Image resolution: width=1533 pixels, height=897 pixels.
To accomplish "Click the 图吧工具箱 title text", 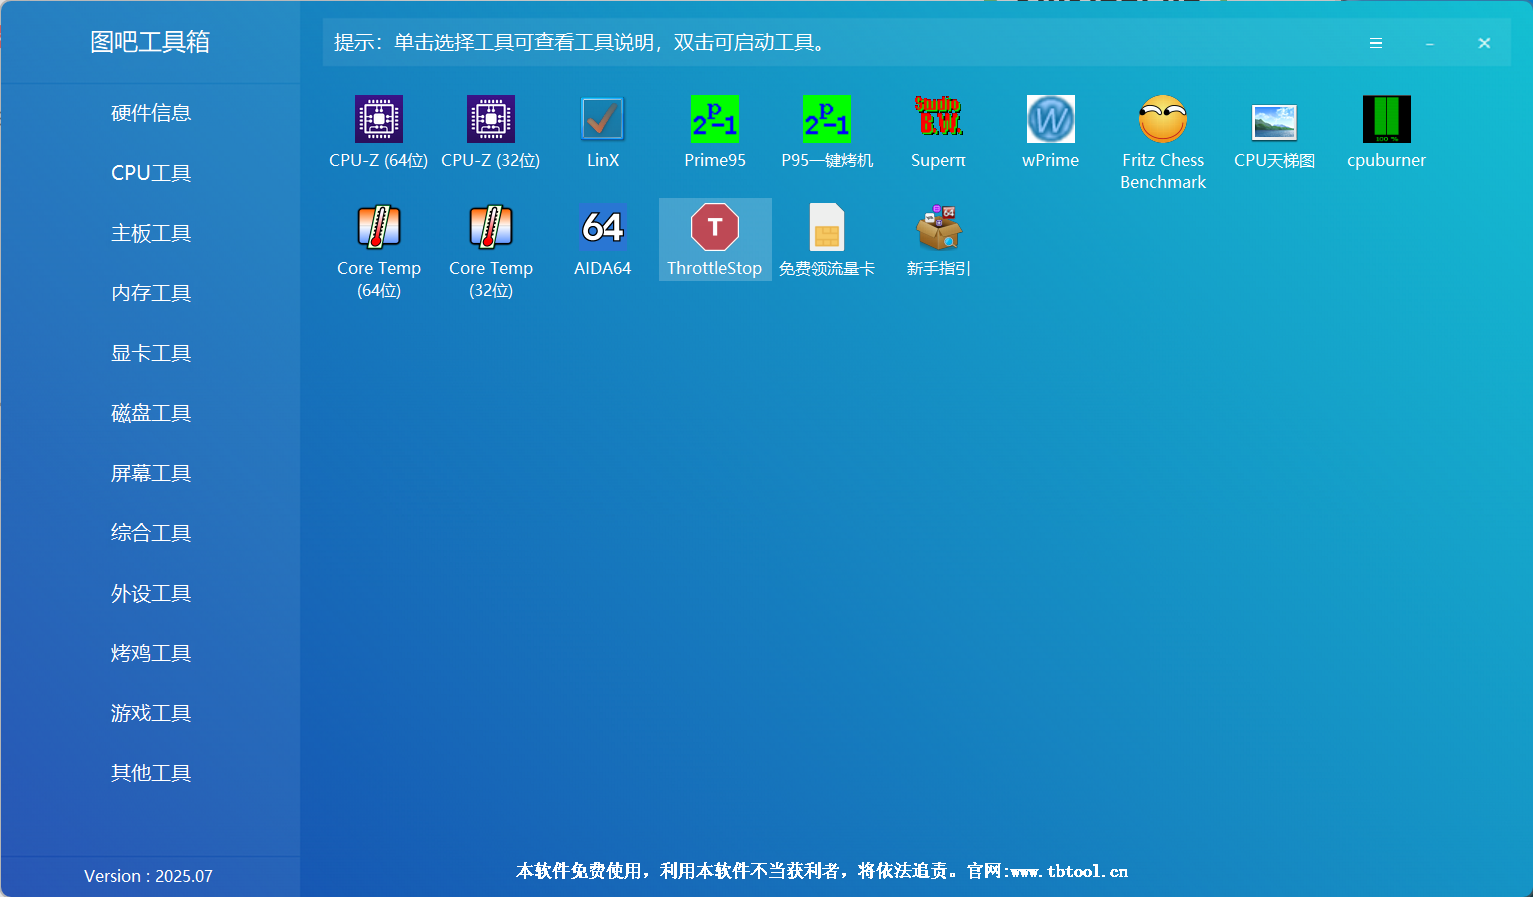I will pos(150,42).
